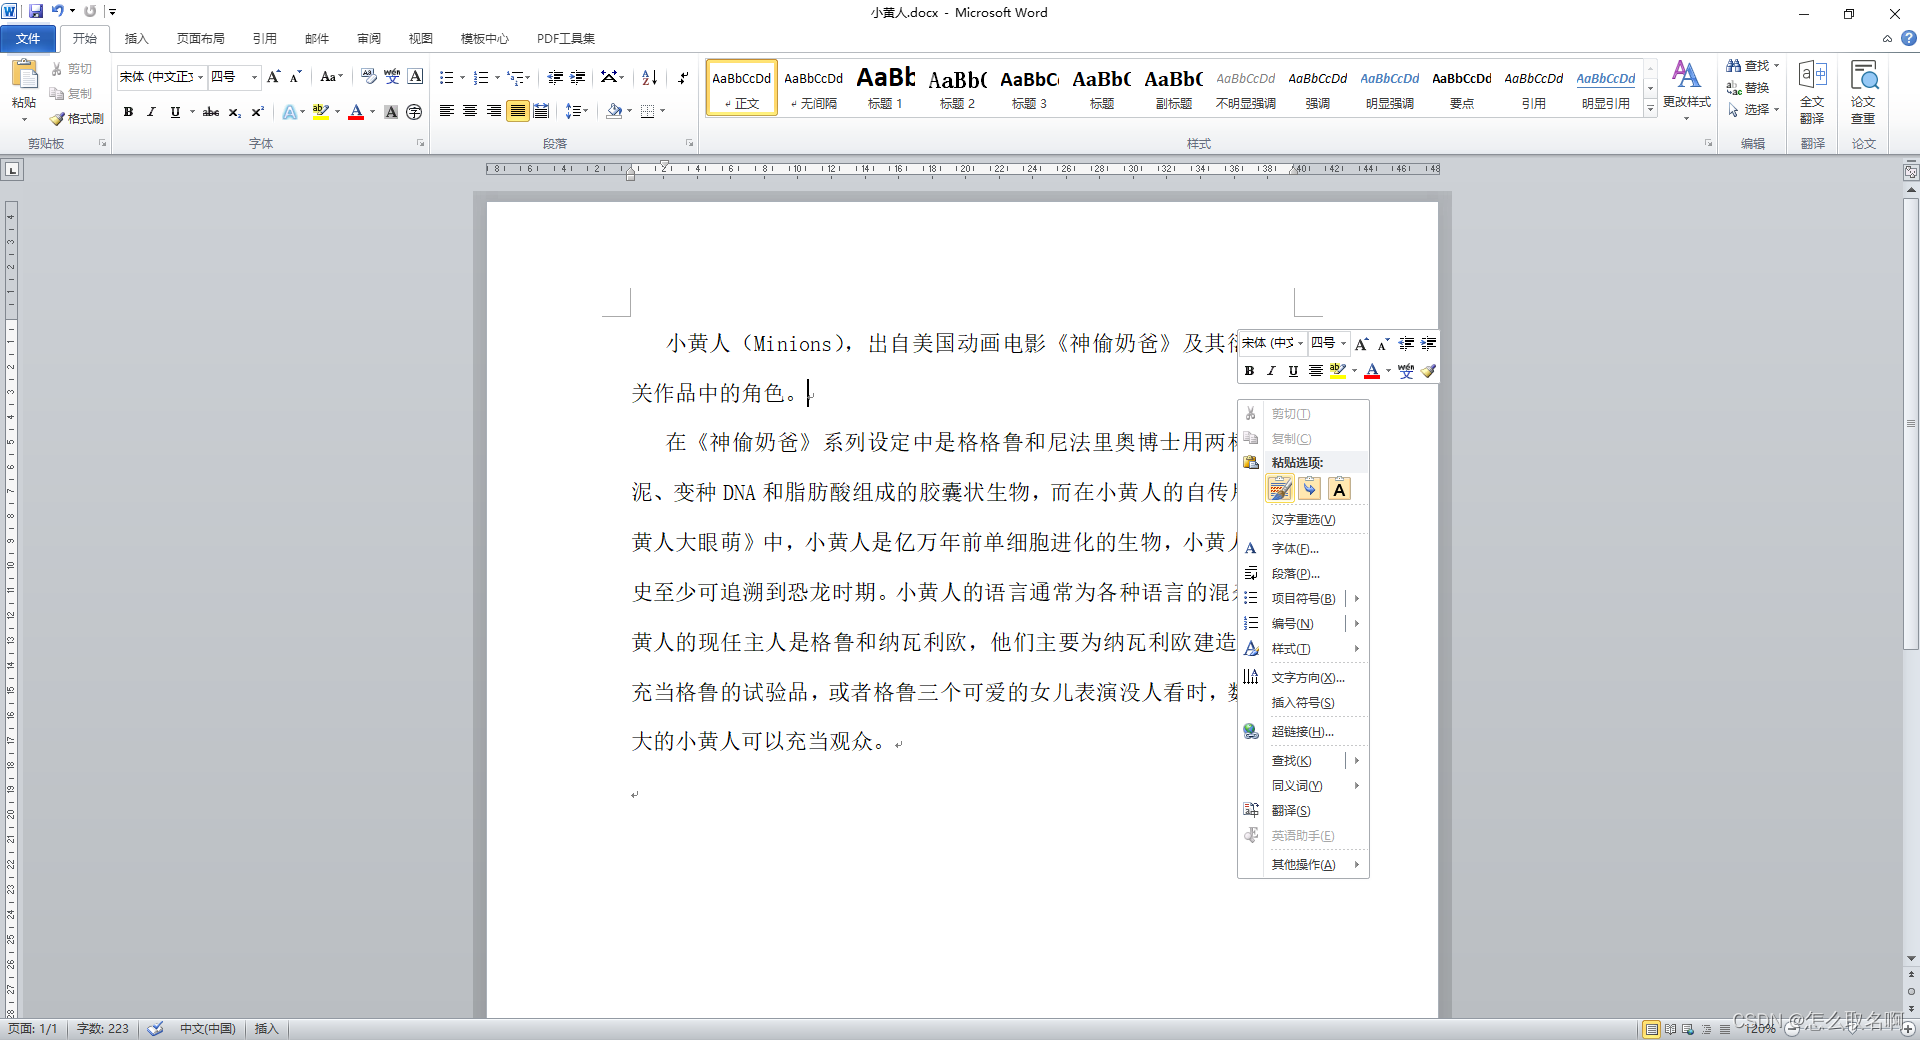This screenshot has width=1920, height=1040.
Task: Click the Help question mark icon
Action: coord(1908,38)
